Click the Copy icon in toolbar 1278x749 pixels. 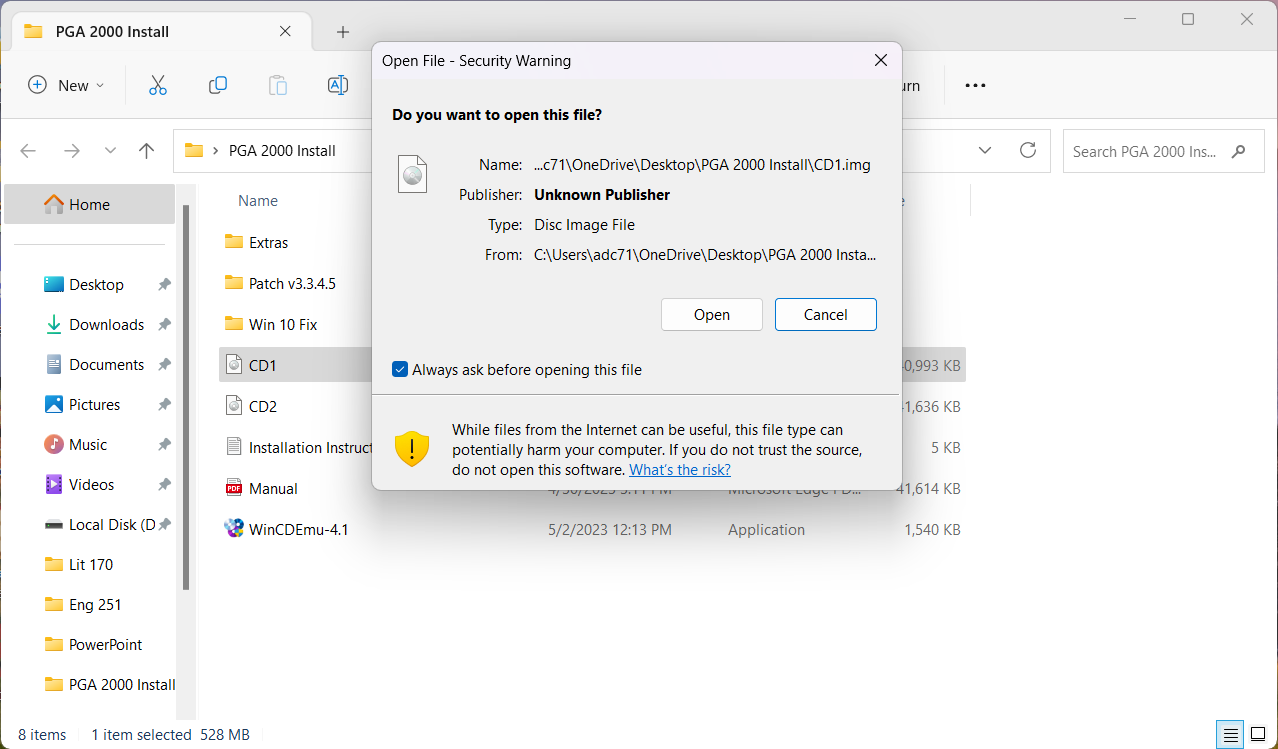217,85
